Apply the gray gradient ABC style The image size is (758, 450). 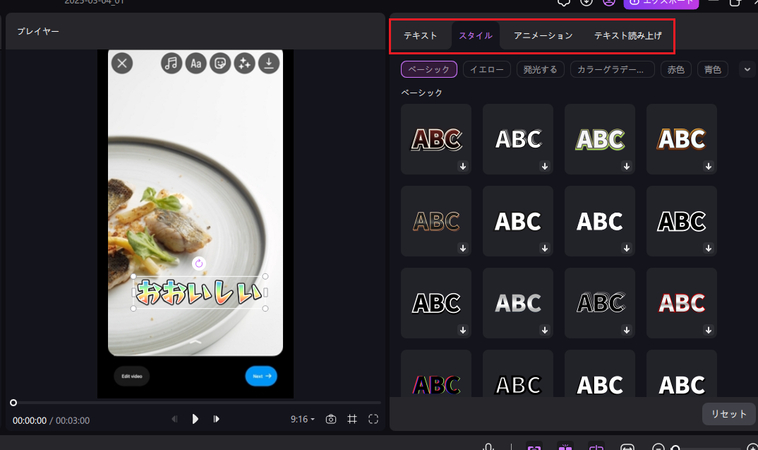[x=518, y=303]
